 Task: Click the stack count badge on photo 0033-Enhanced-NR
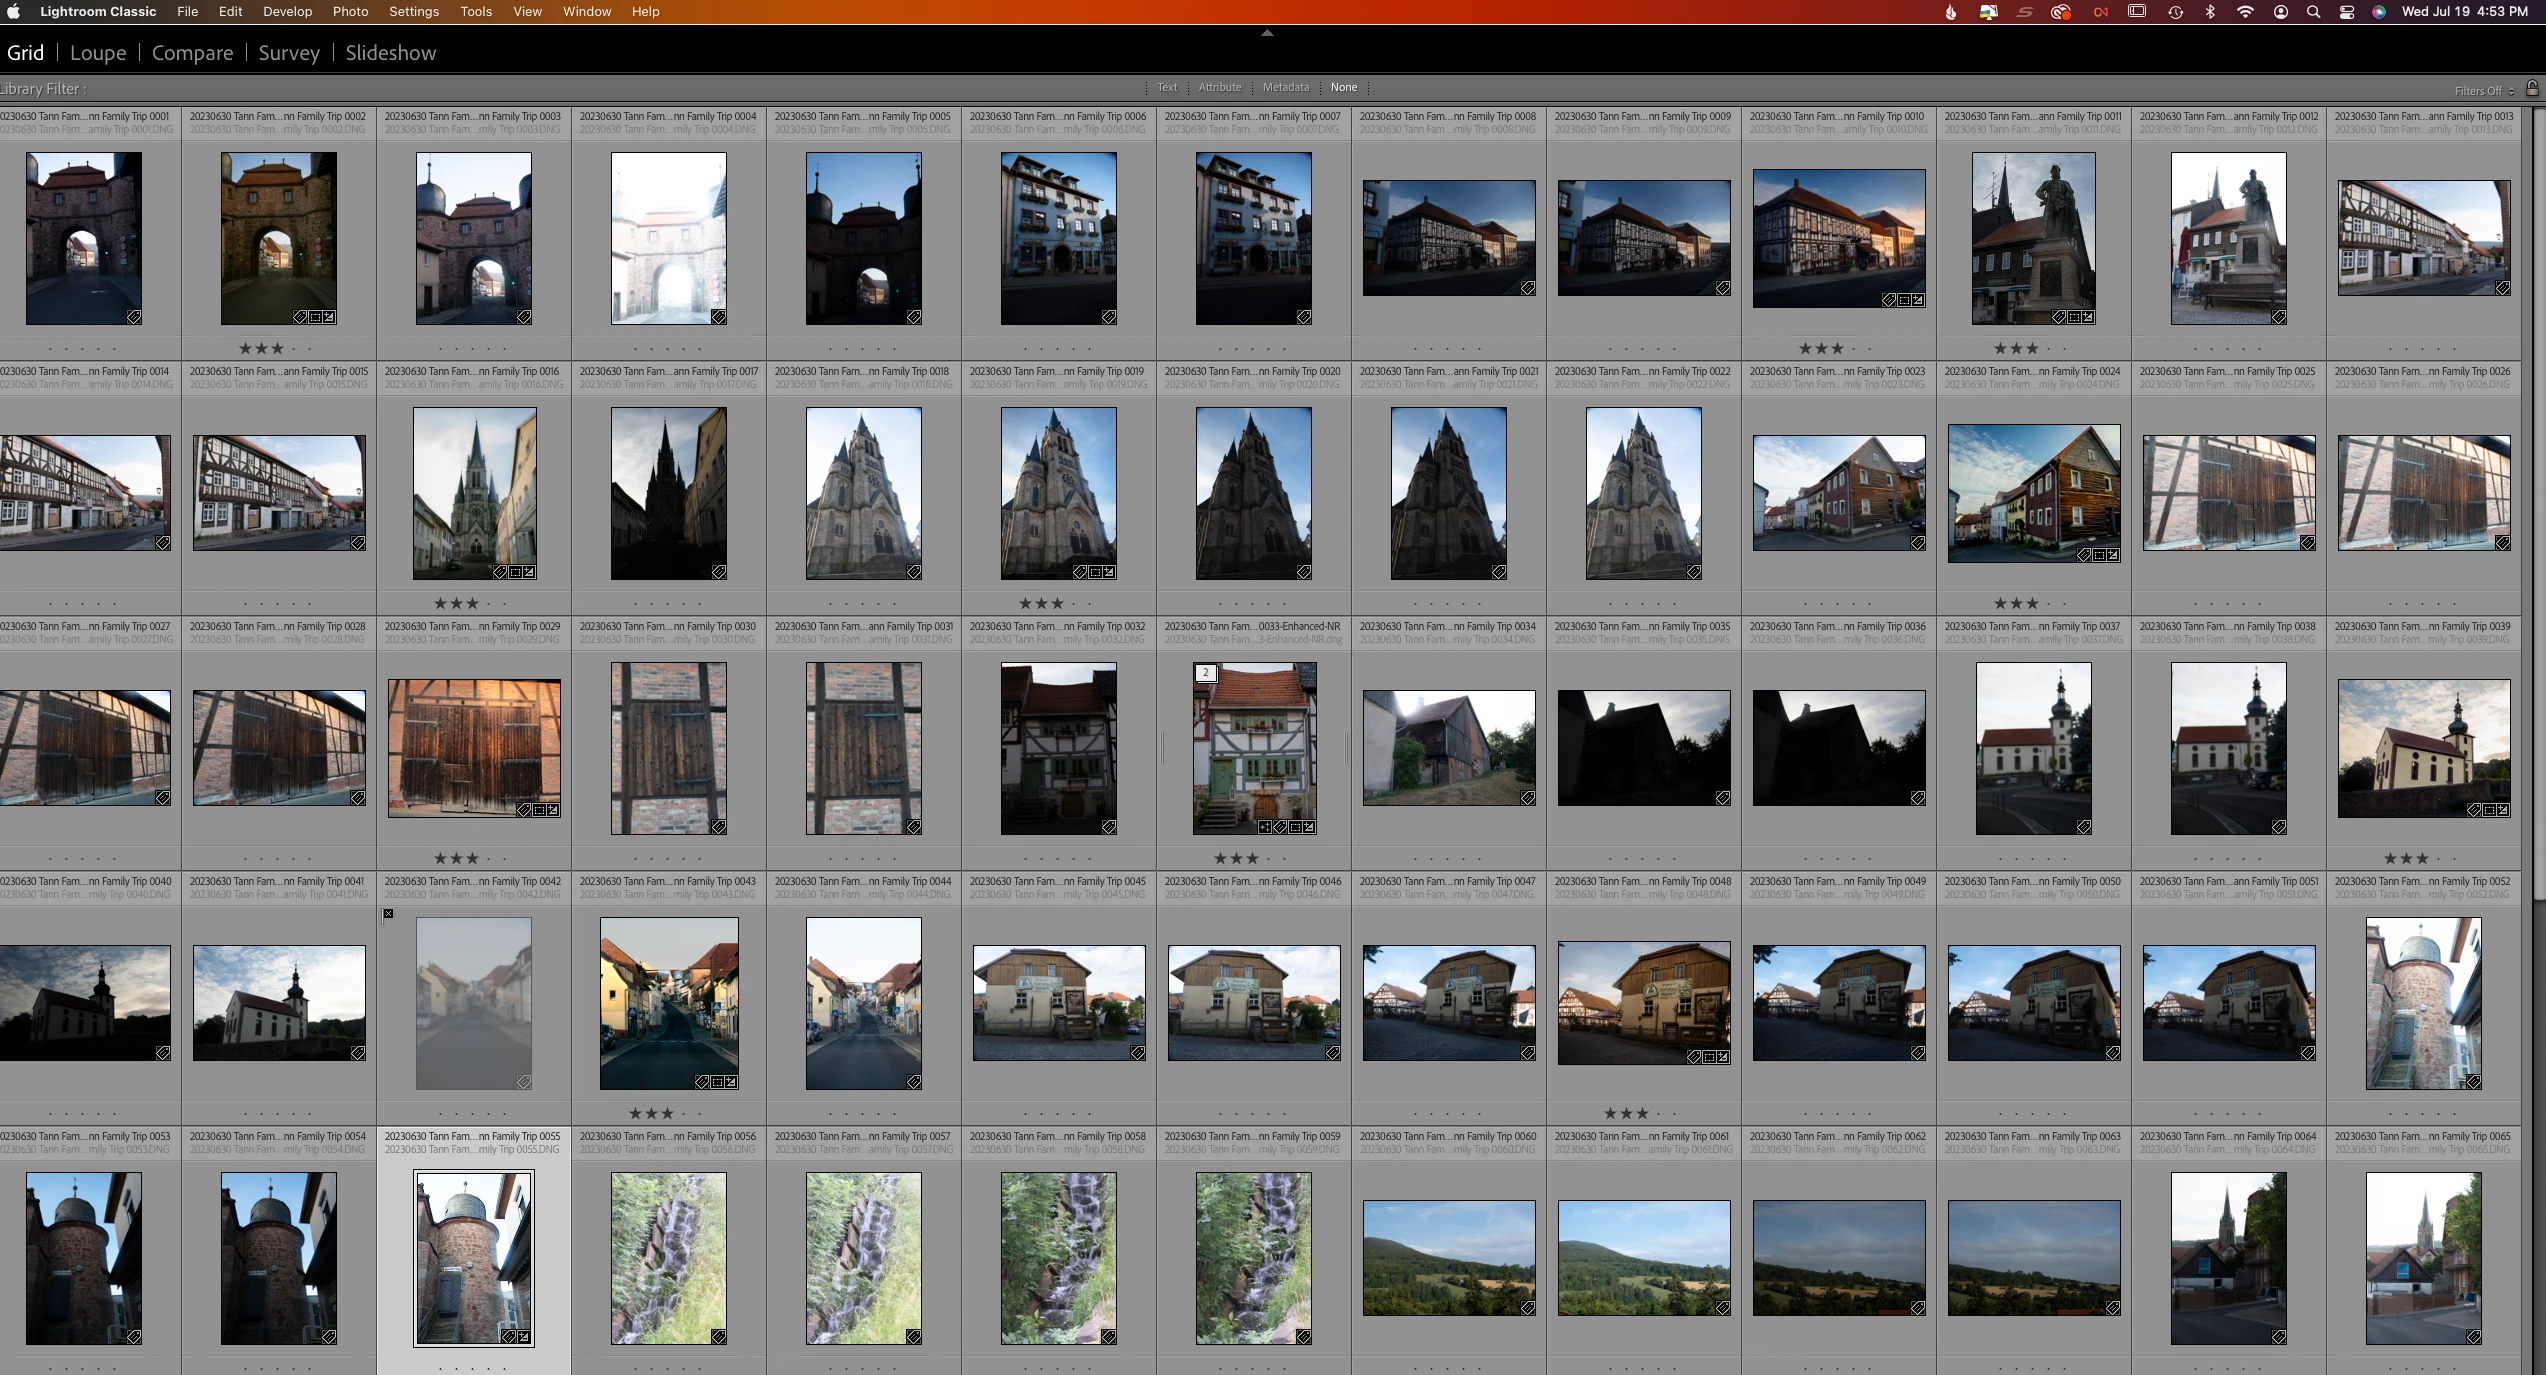1206,673
